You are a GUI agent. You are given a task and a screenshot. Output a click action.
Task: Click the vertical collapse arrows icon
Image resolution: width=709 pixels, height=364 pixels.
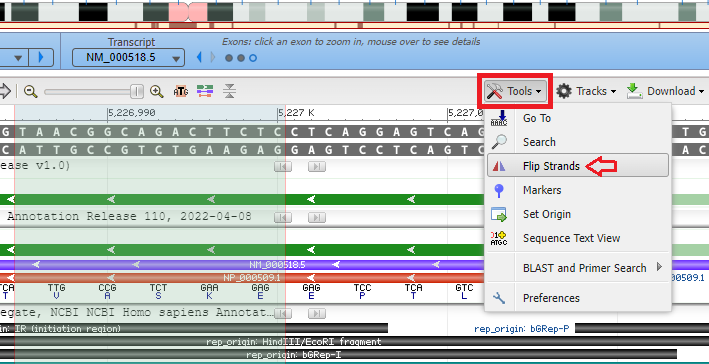click(x=230, y=91)
